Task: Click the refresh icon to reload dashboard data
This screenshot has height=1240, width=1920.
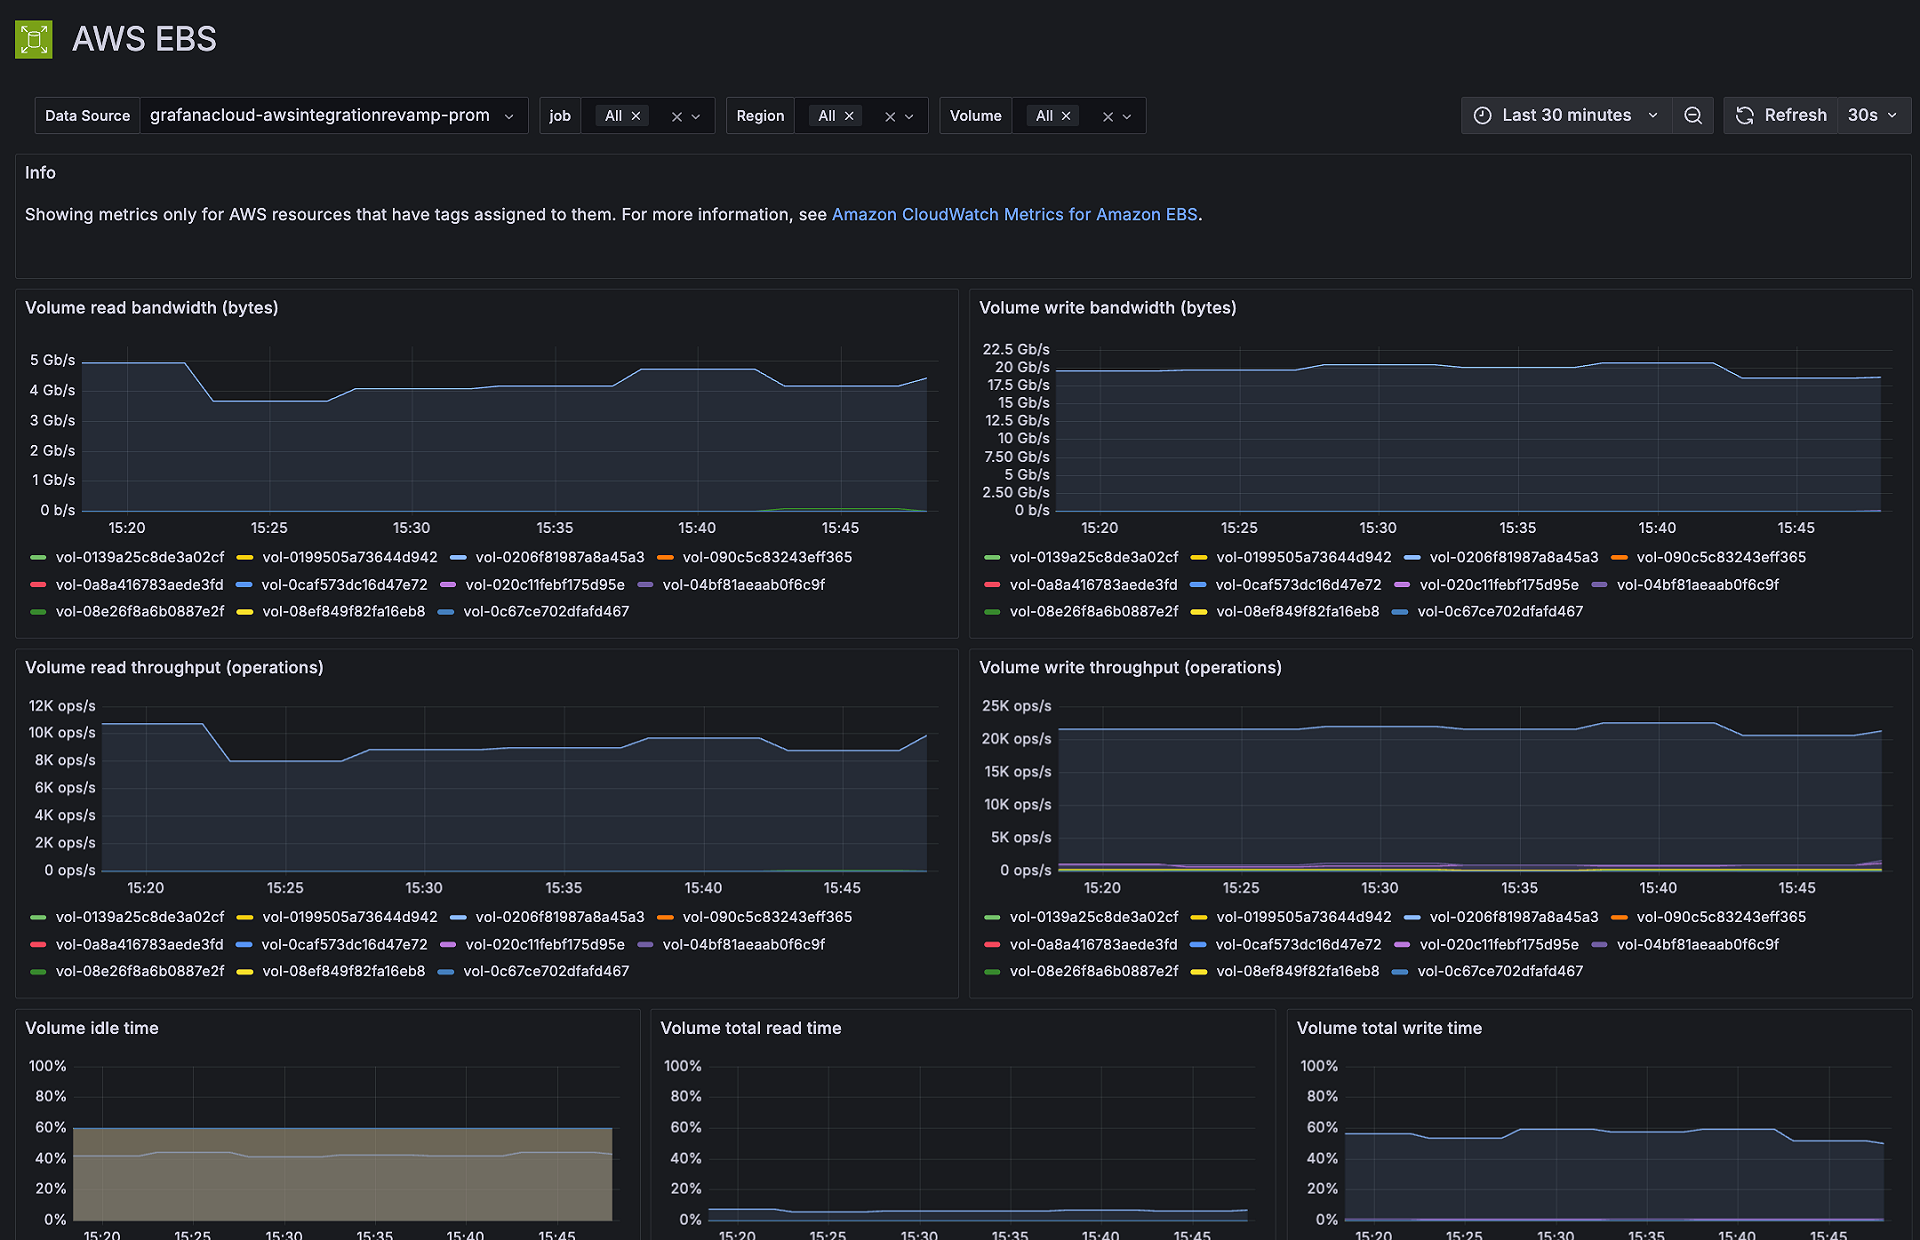Action: tap(1744, 115)
